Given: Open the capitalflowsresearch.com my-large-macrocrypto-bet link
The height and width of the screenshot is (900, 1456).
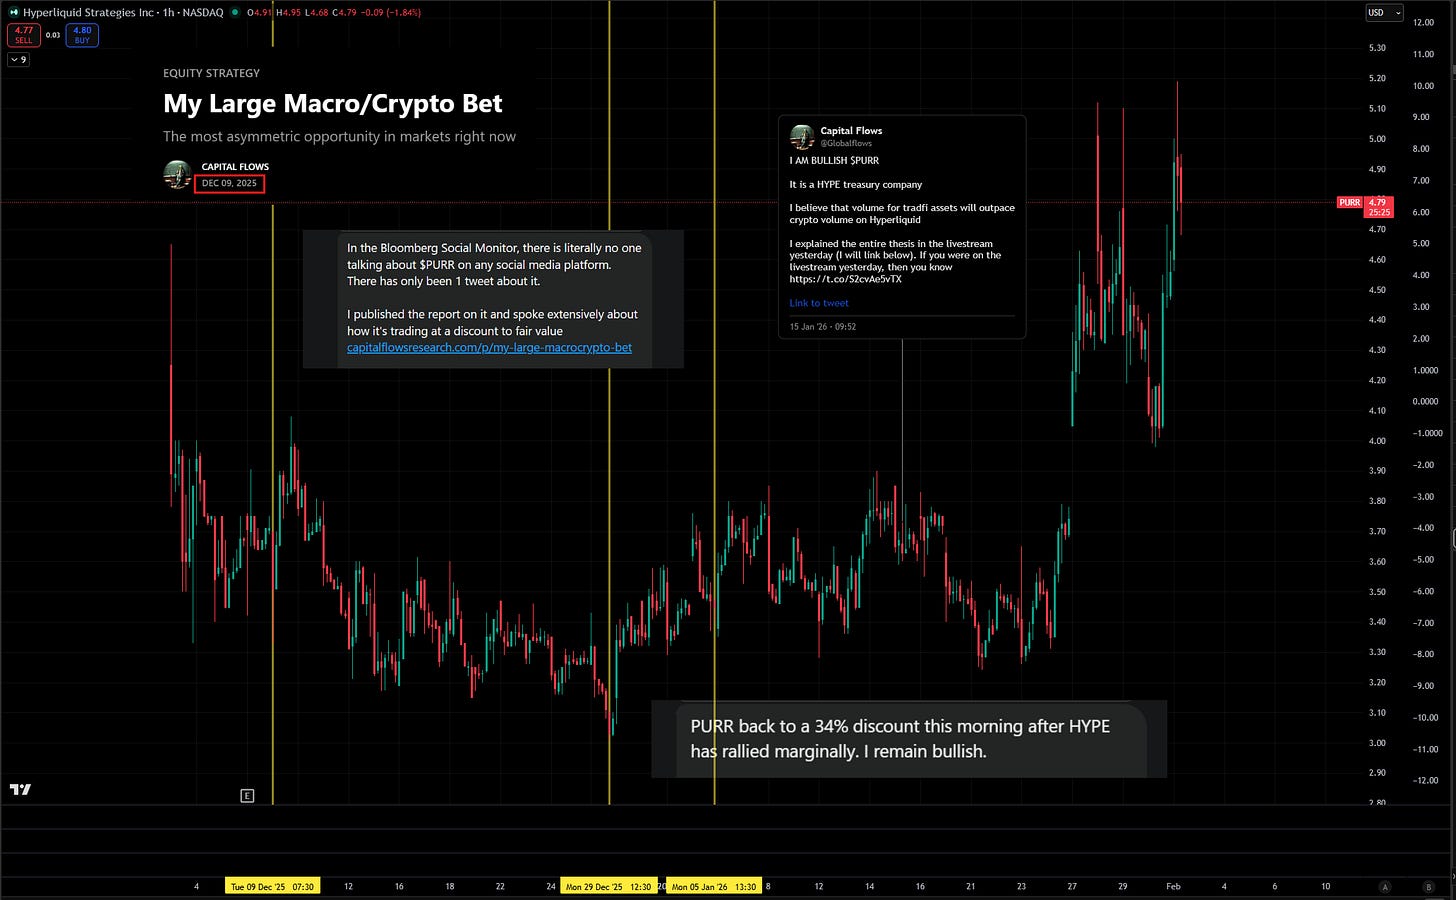Looking at the screenshot, I should point(489,347).
